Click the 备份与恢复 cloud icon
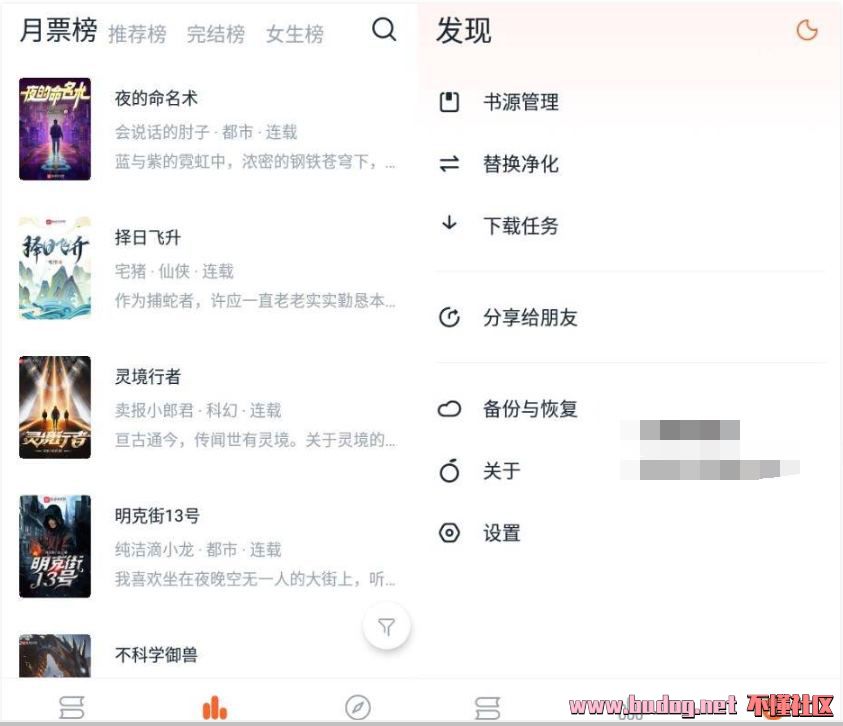843x726 pixels. coord(449,409)
